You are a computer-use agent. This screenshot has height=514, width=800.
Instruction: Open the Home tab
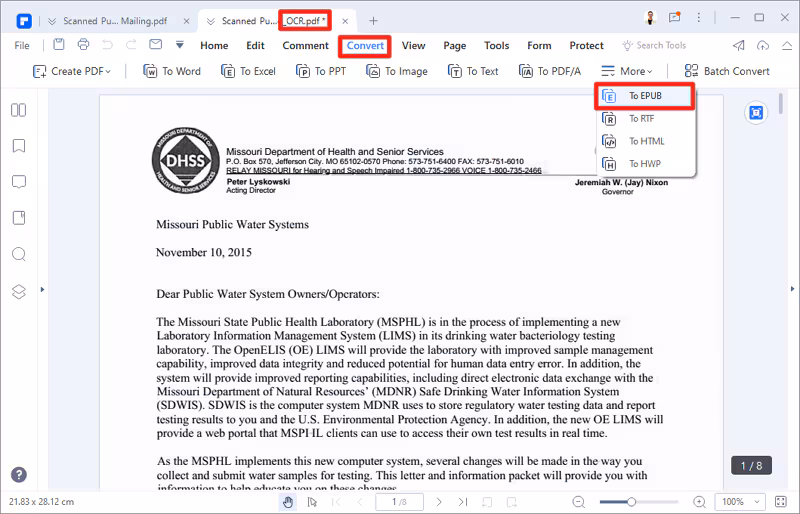point(214,45)
